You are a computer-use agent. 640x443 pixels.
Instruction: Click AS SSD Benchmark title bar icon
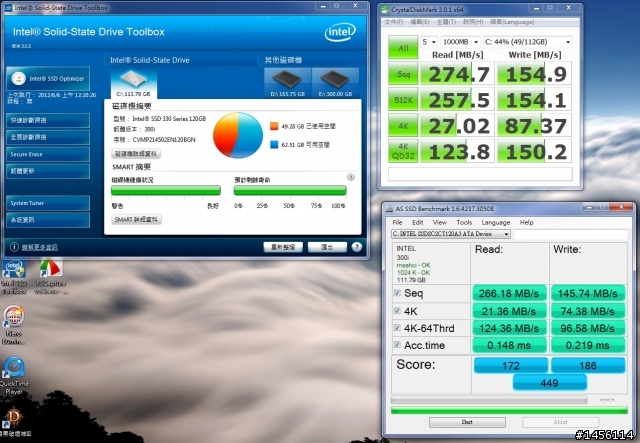(x=389, y=209)
